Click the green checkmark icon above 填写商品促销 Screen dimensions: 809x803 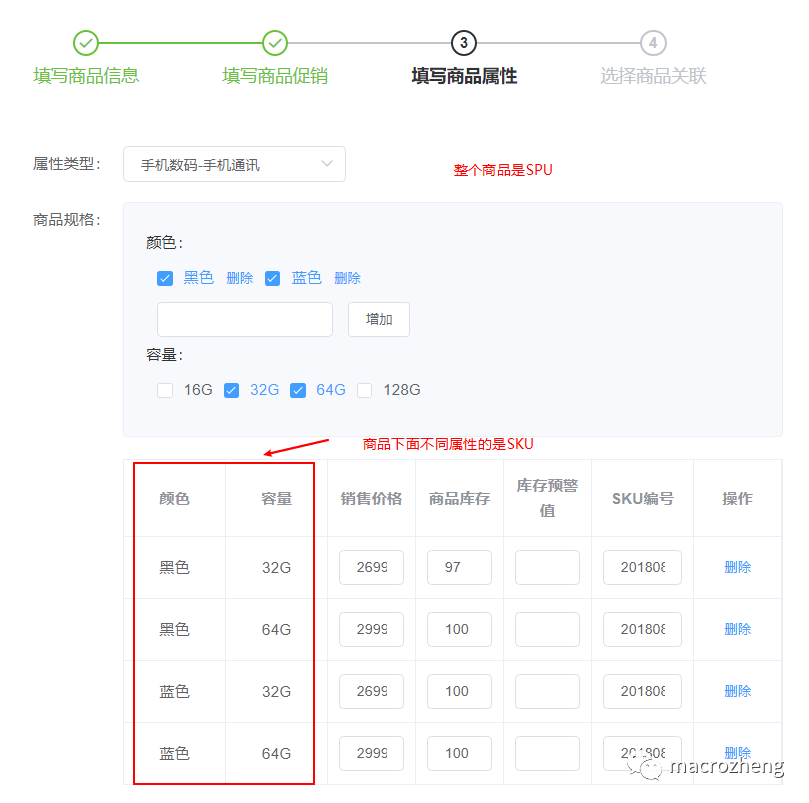click(x=275, y=43)
